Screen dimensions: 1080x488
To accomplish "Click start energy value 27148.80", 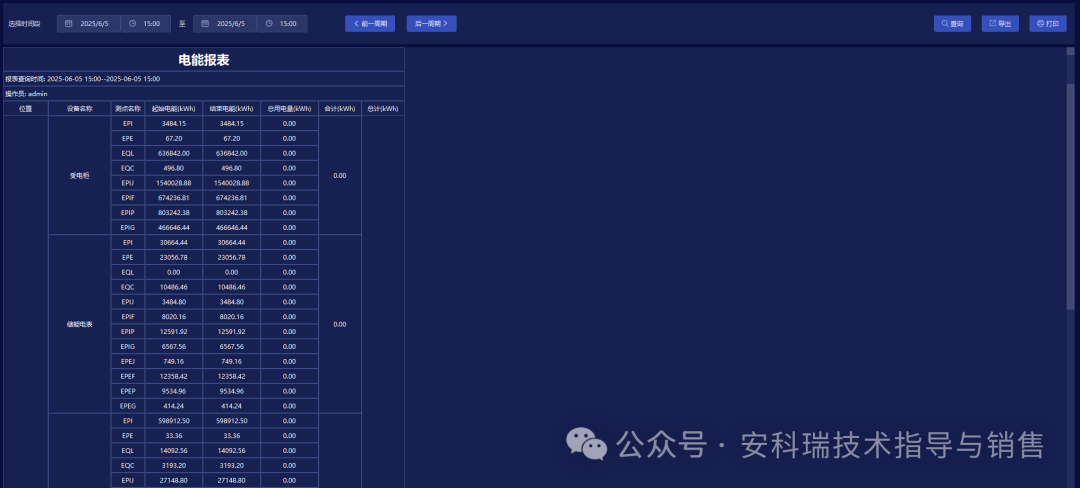I will (174, 480).
